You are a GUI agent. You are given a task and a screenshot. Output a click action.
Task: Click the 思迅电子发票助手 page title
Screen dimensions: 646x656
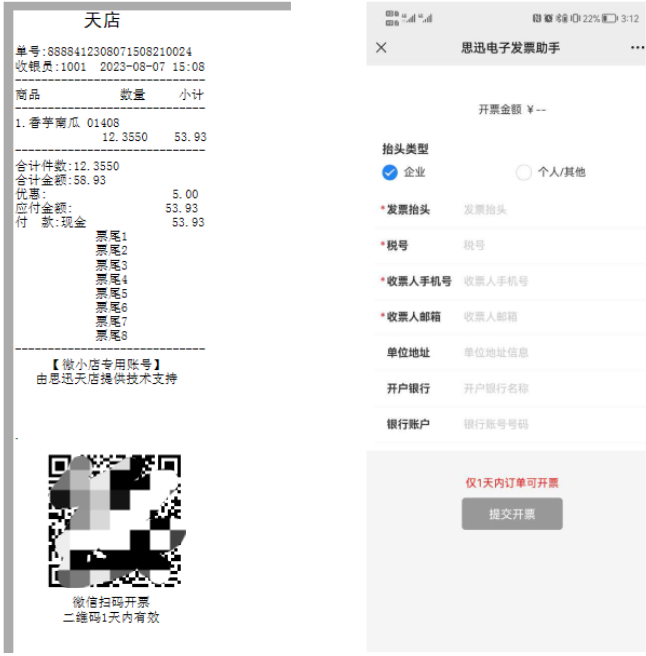510,48
